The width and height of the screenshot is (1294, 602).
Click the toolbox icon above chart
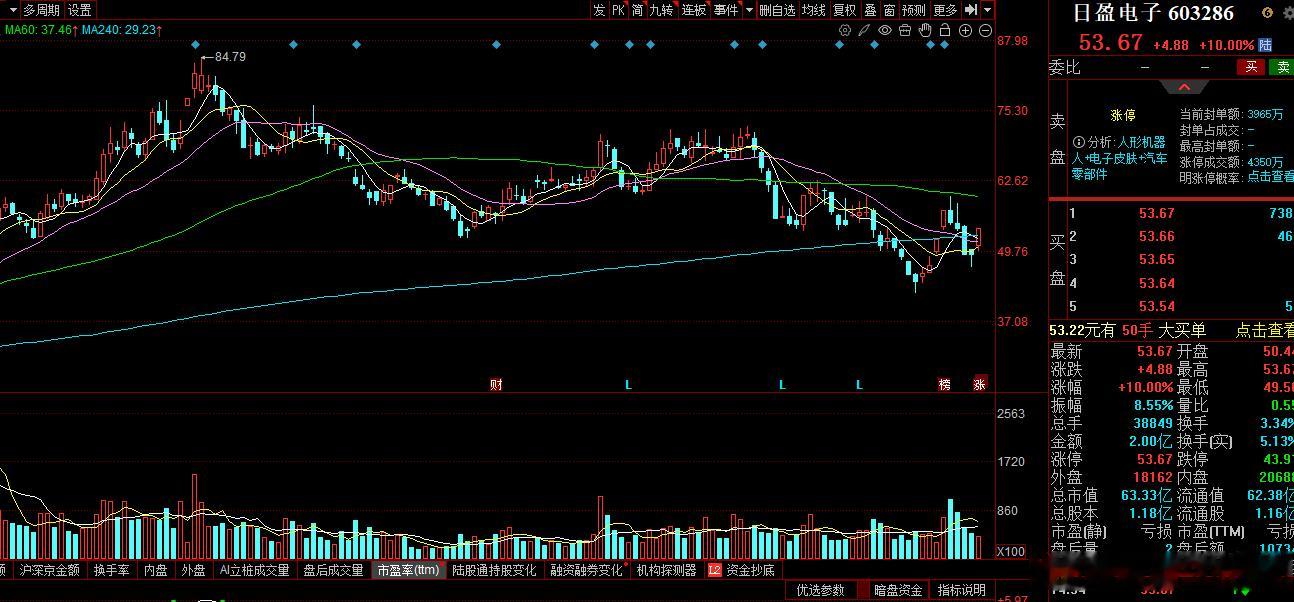tap(905, 30)
